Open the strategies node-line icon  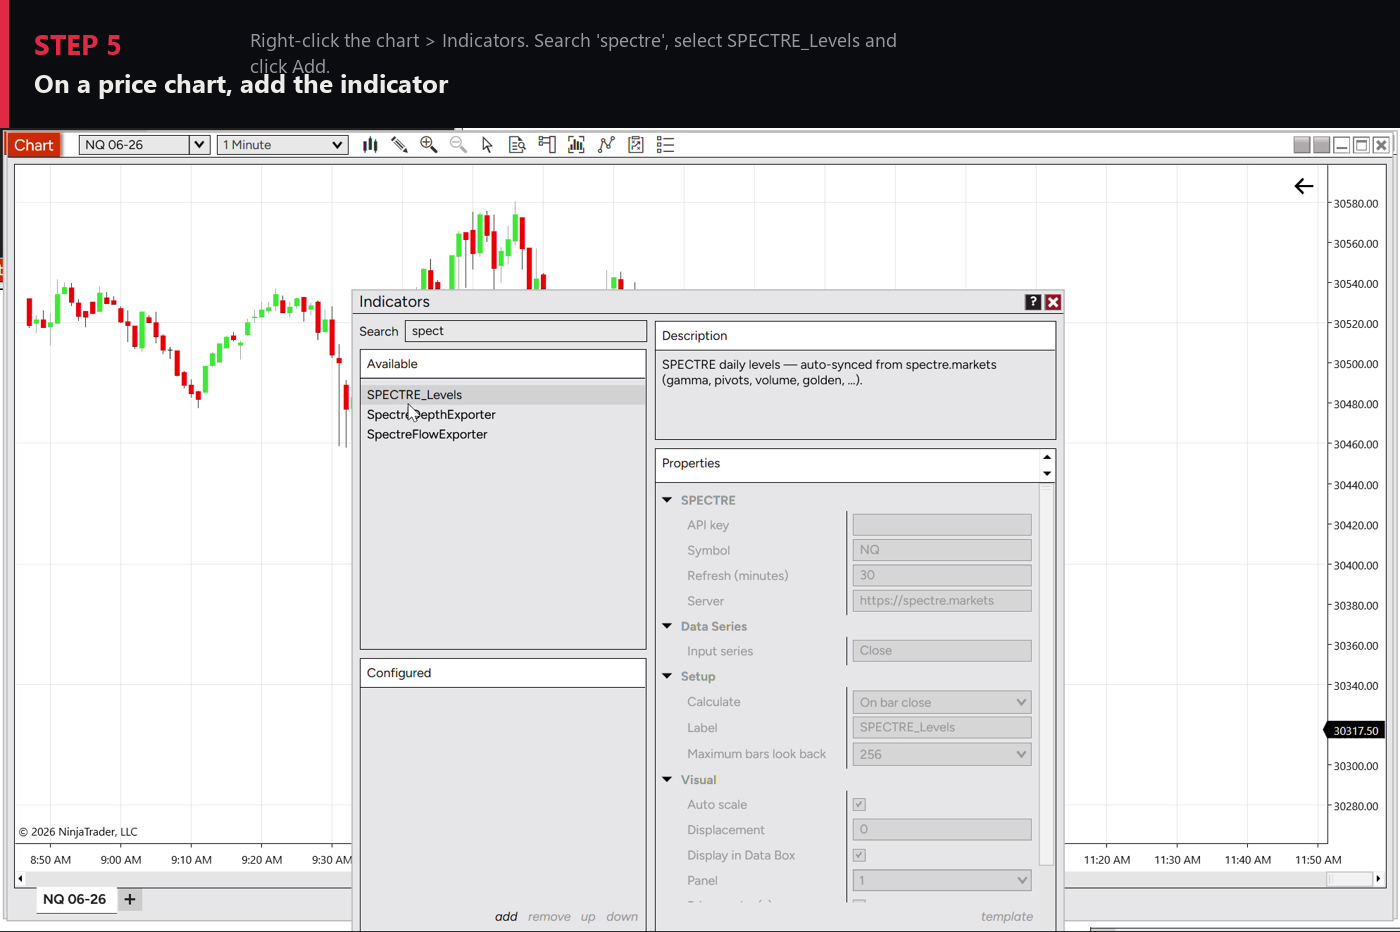tap(606, 145)
